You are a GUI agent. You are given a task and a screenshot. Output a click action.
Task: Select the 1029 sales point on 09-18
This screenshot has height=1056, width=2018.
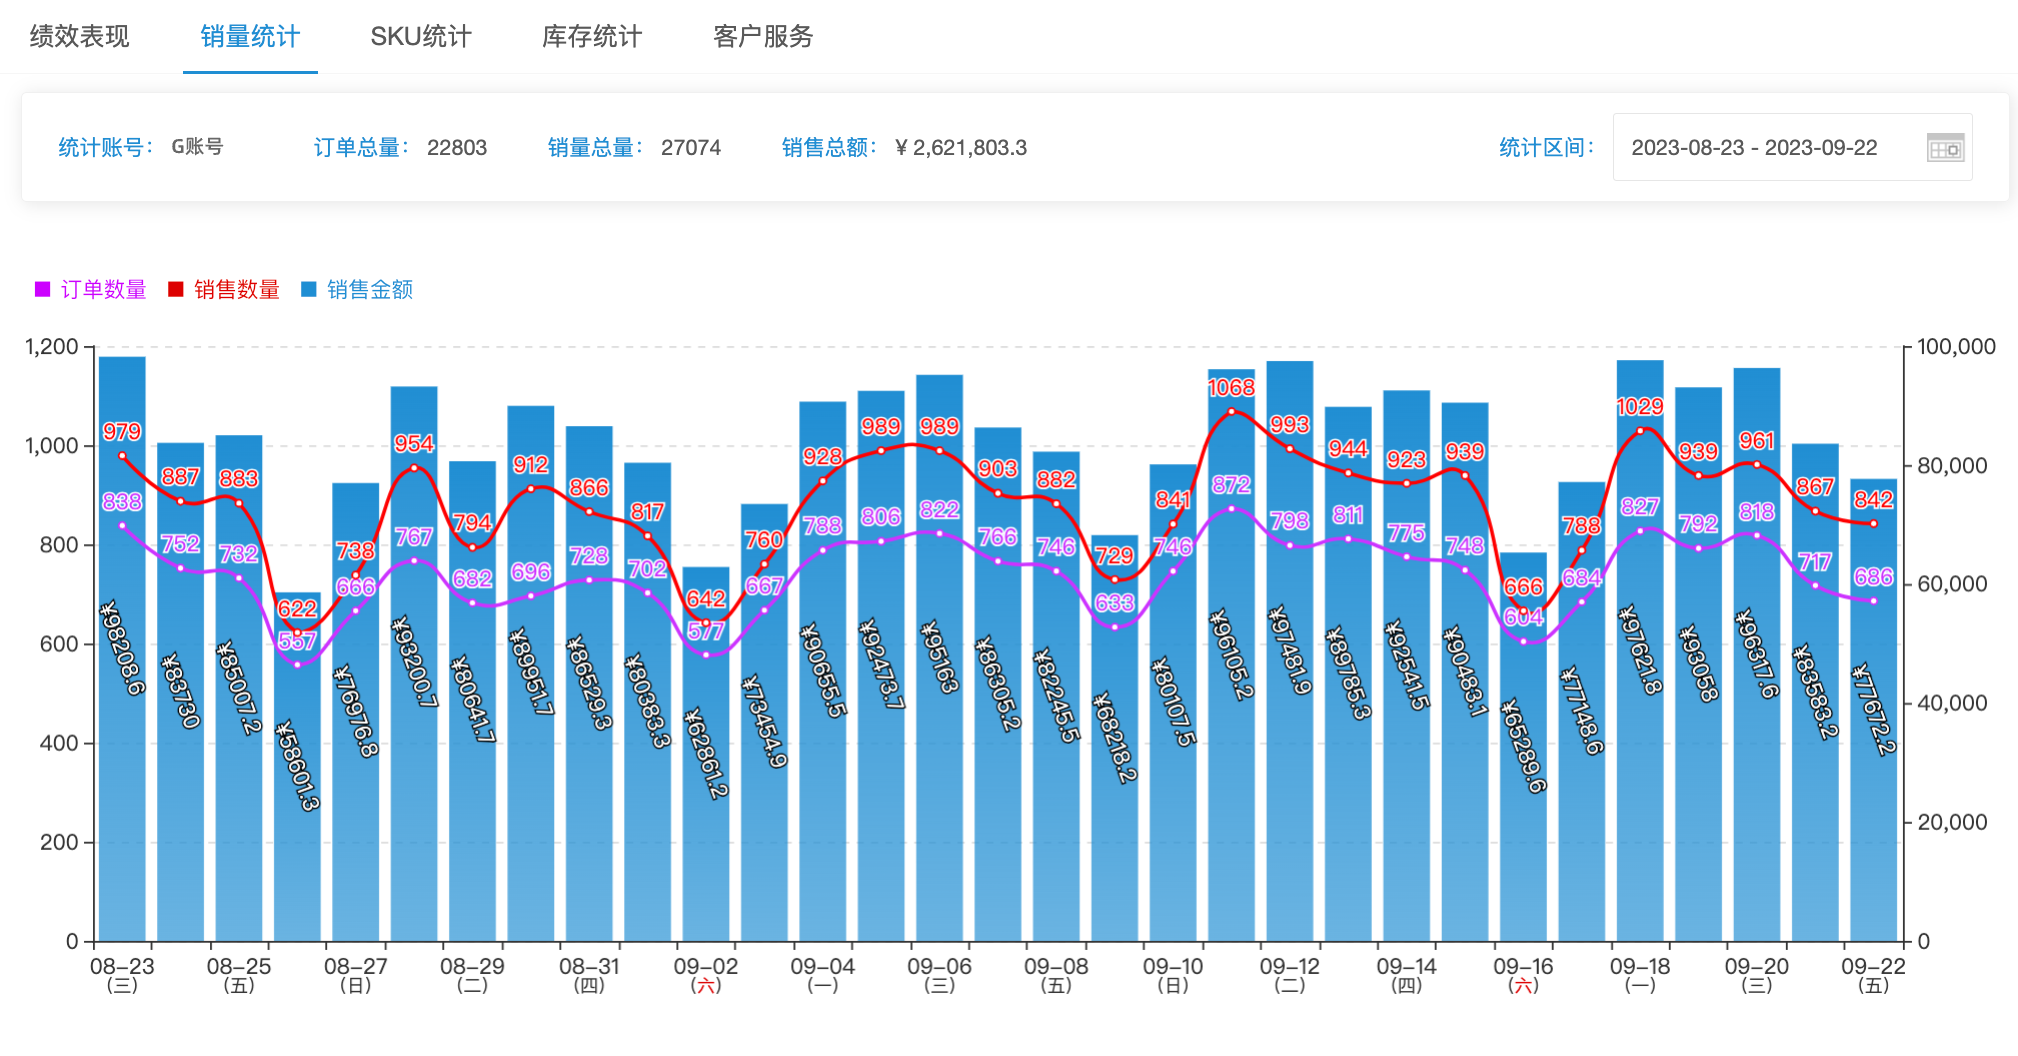tap(1640, 431)
